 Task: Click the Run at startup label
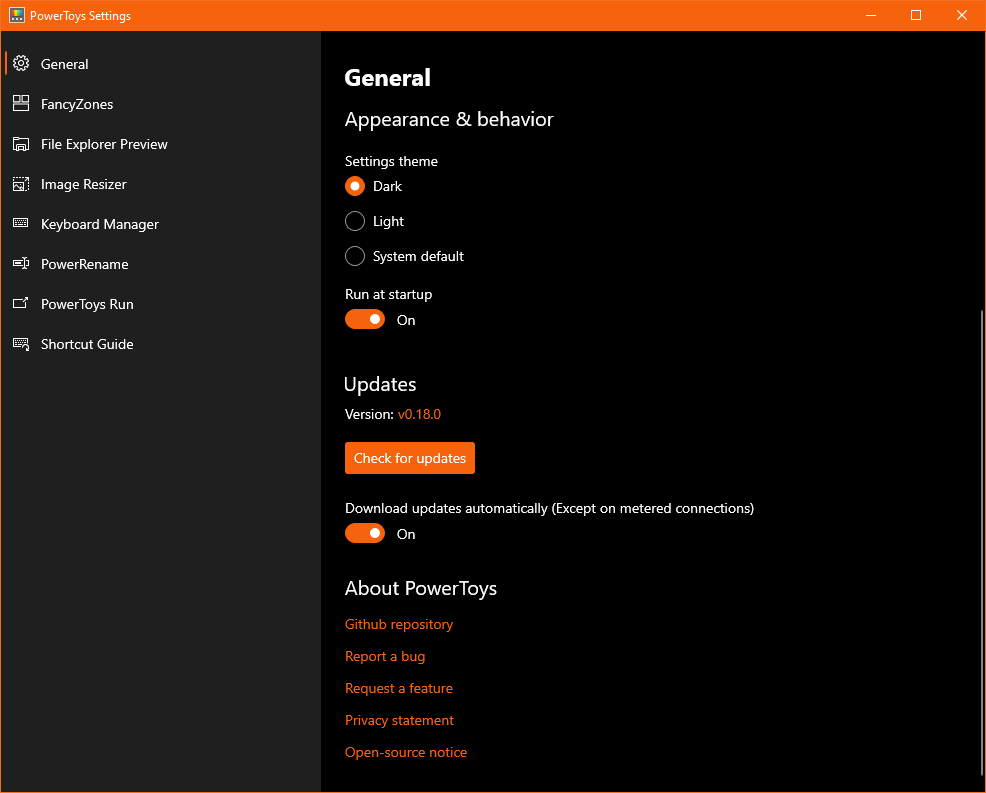389,294
